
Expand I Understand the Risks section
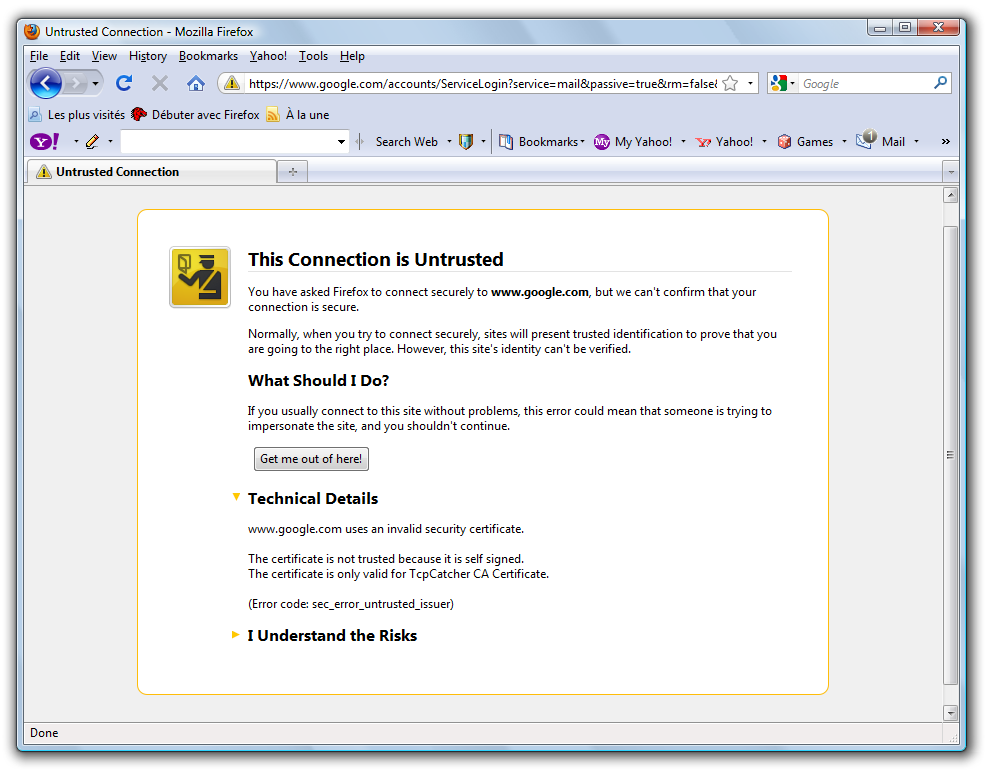pos(236,634)
